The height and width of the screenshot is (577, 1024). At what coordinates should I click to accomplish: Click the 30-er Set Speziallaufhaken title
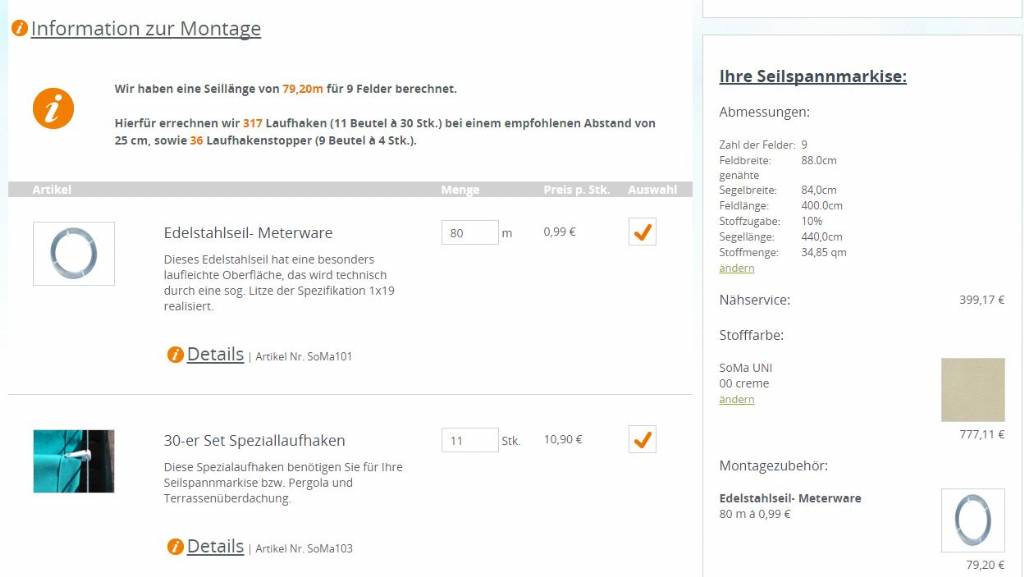[x=254, y=440]
